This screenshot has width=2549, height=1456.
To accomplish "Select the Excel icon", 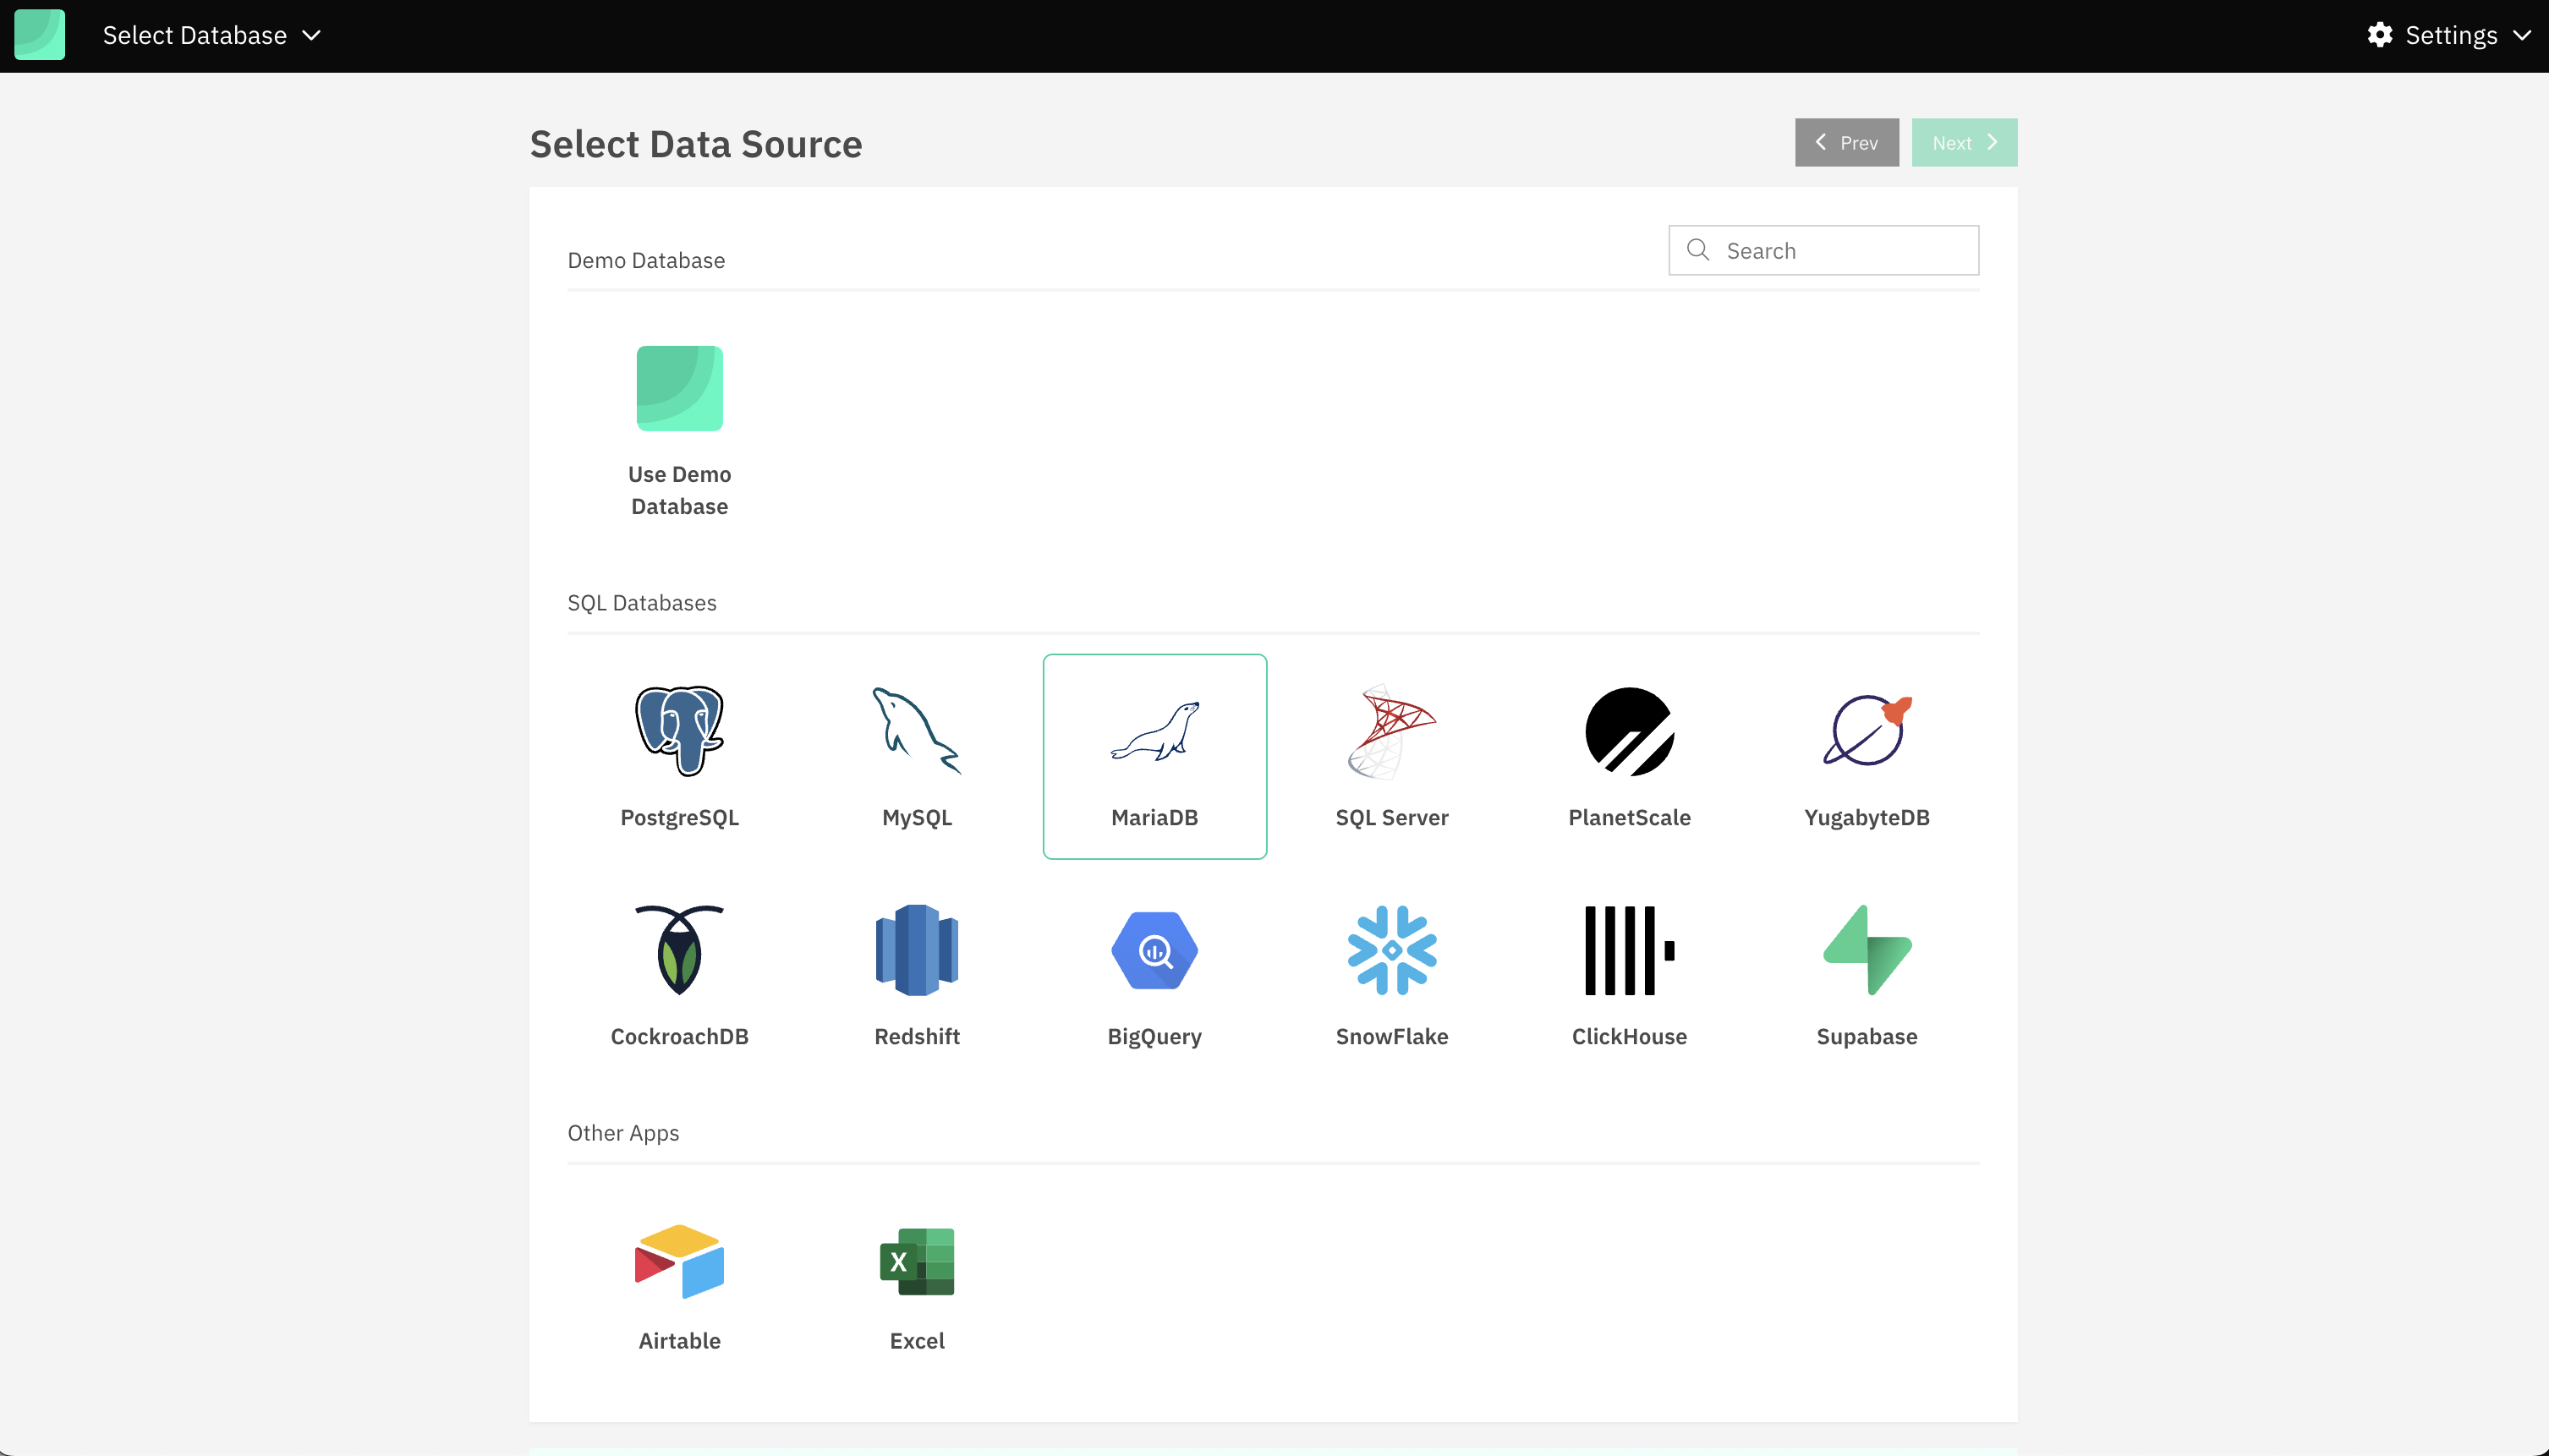I will pos(916,1261).
